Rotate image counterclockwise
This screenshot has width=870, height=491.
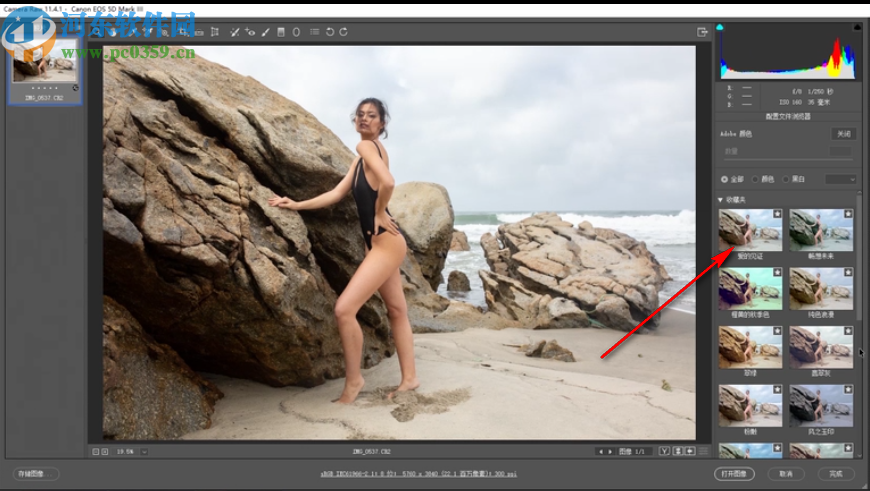(x=330, y=32)
